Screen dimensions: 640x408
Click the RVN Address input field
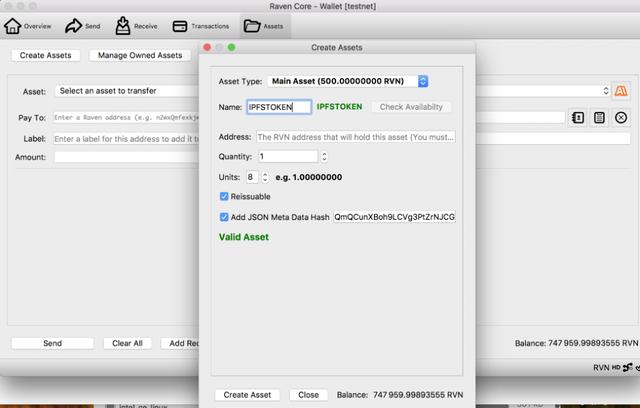pos(356,137)
